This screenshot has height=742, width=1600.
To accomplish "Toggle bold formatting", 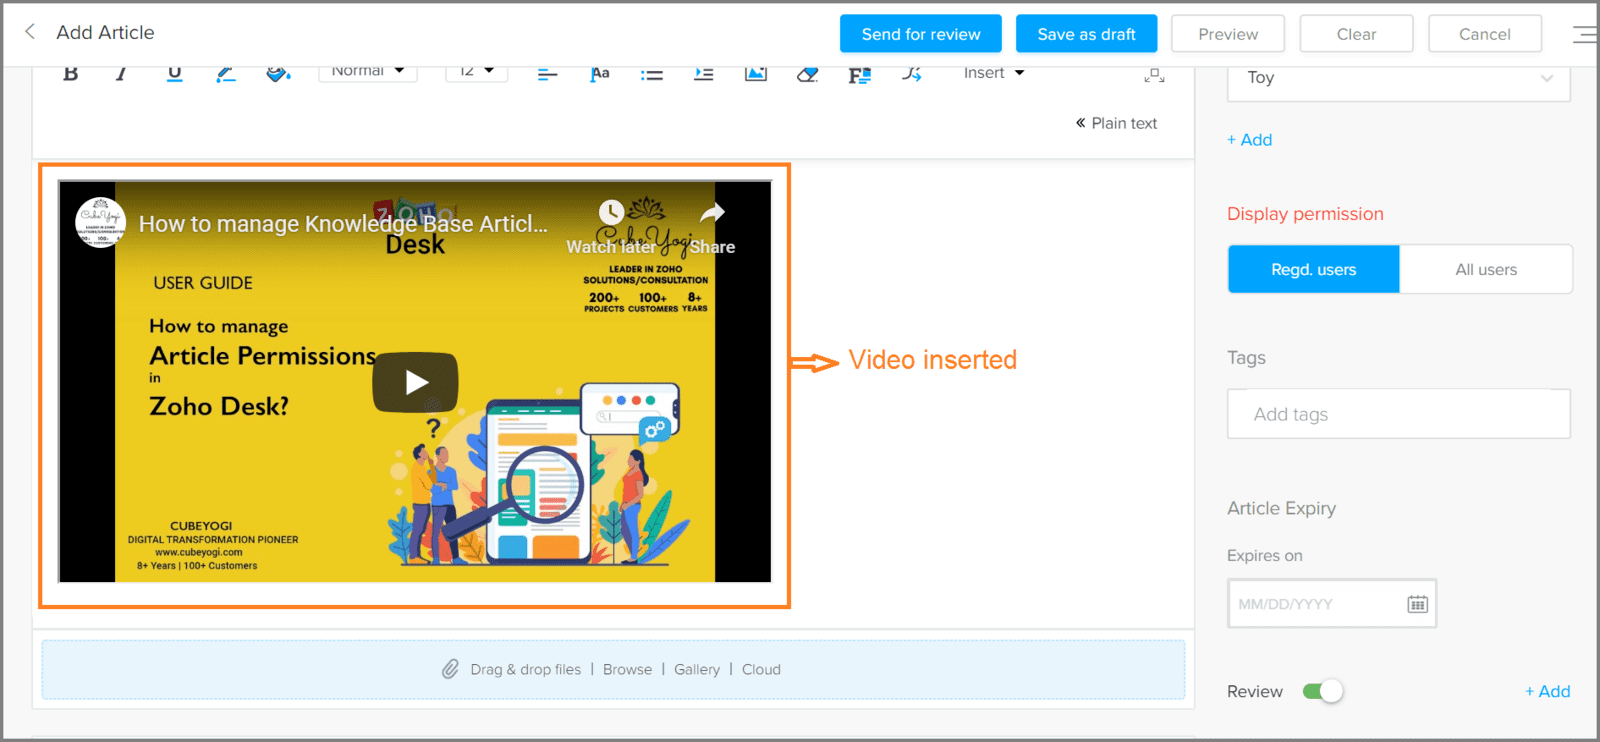I will coord(71,74).
